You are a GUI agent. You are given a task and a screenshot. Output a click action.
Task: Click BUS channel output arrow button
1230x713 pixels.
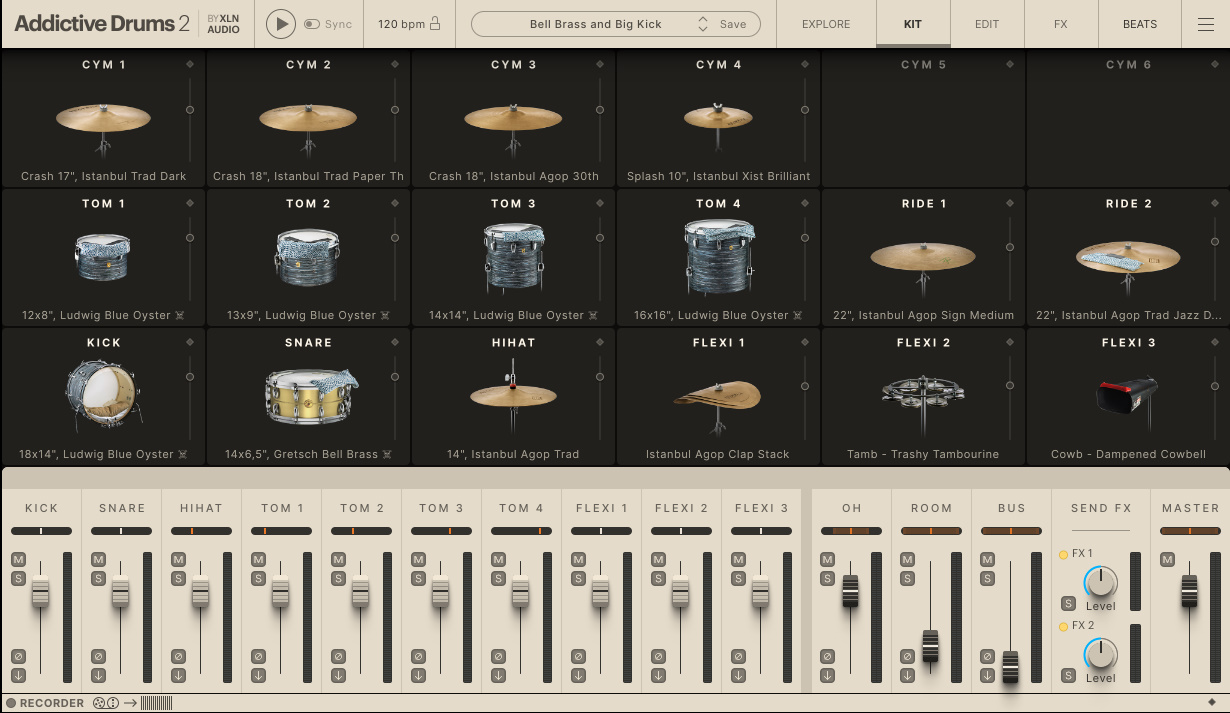(987, 675)
